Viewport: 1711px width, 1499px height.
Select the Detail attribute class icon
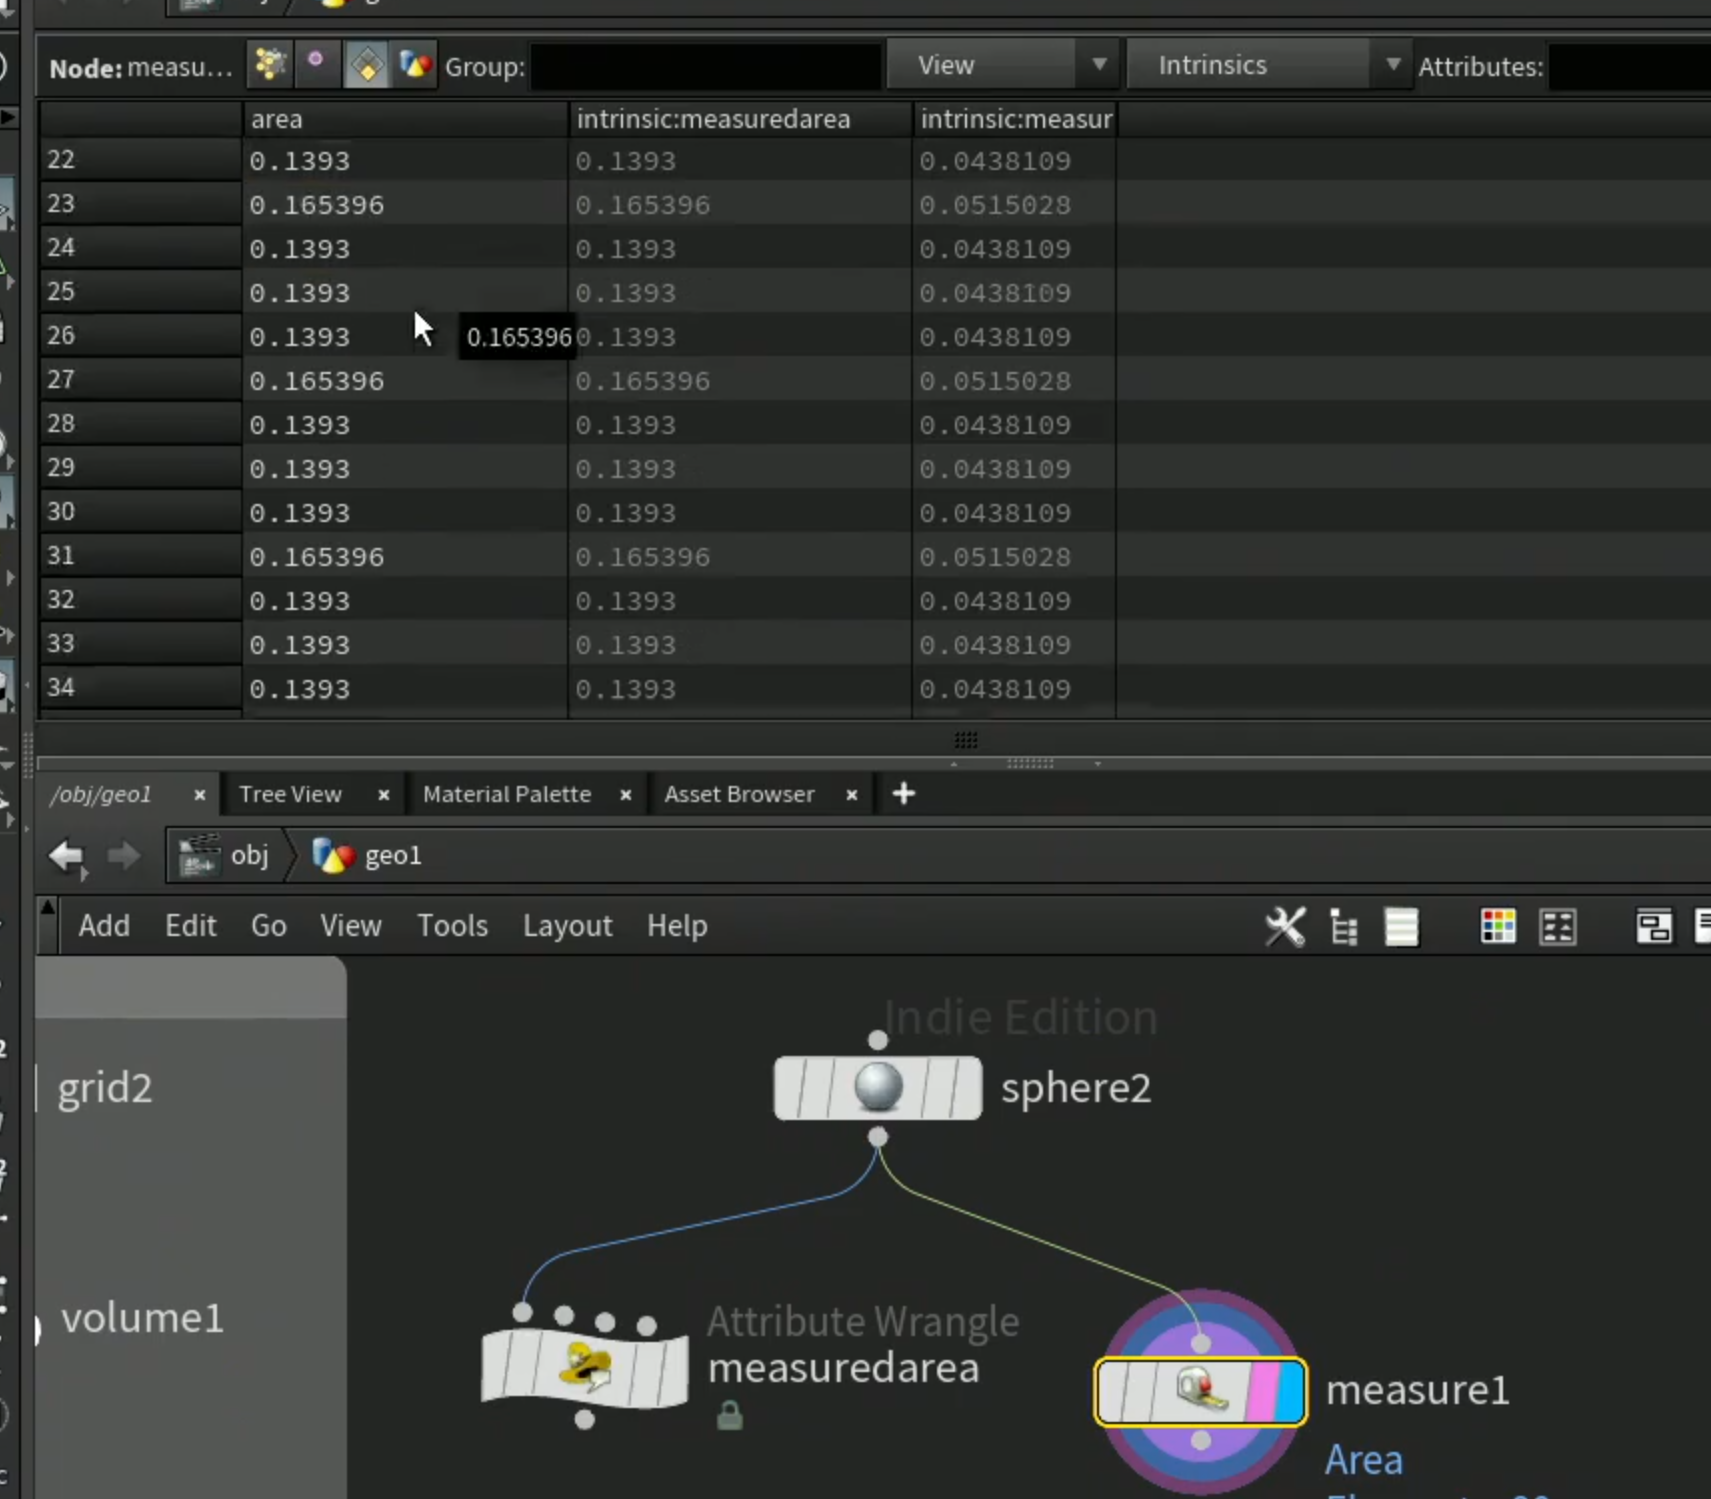(415, 65)
